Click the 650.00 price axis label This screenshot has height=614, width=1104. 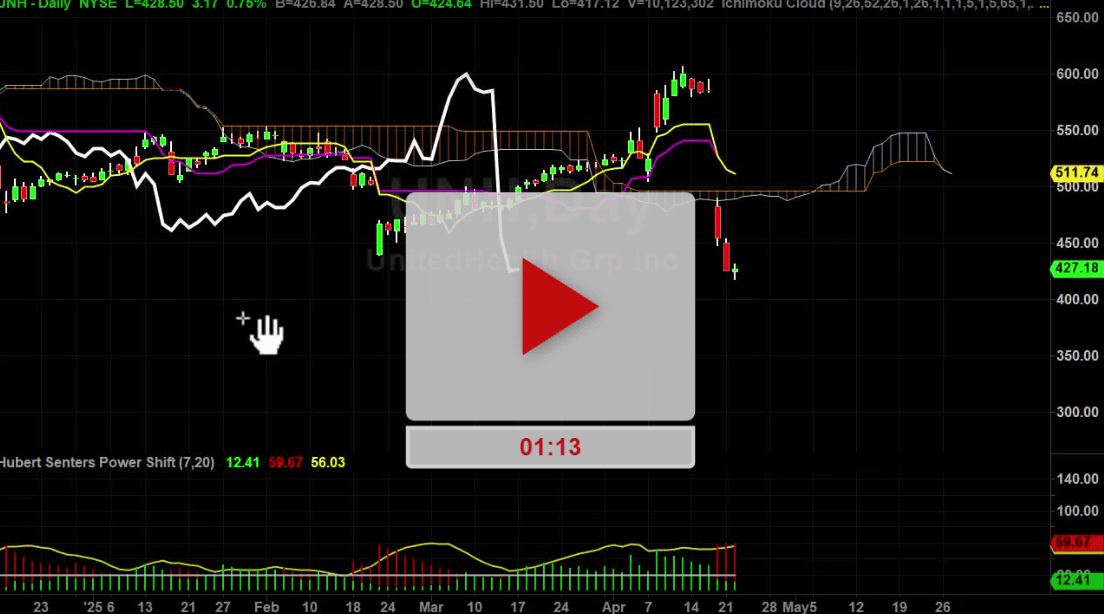pos(1077,18)
